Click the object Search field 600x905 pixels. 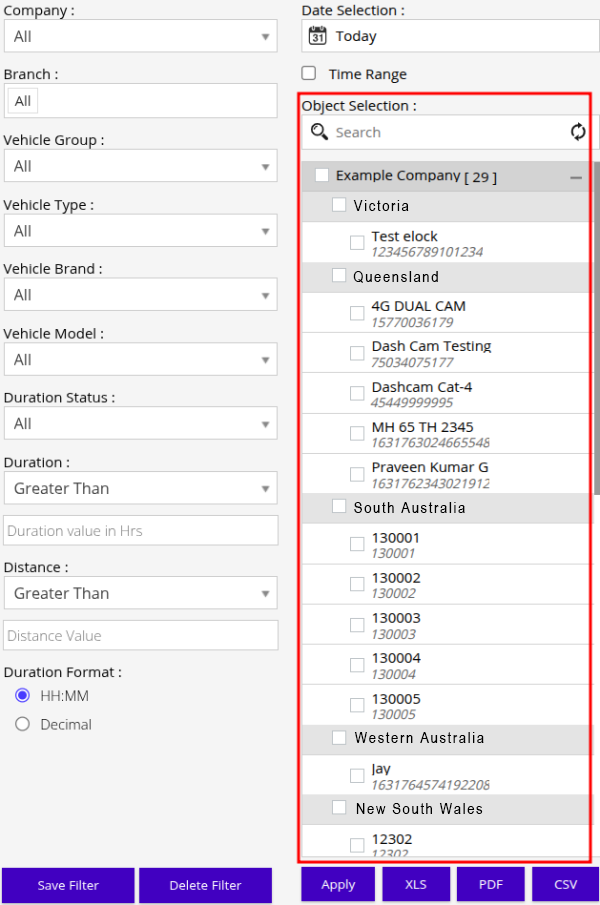pos(450,132)
